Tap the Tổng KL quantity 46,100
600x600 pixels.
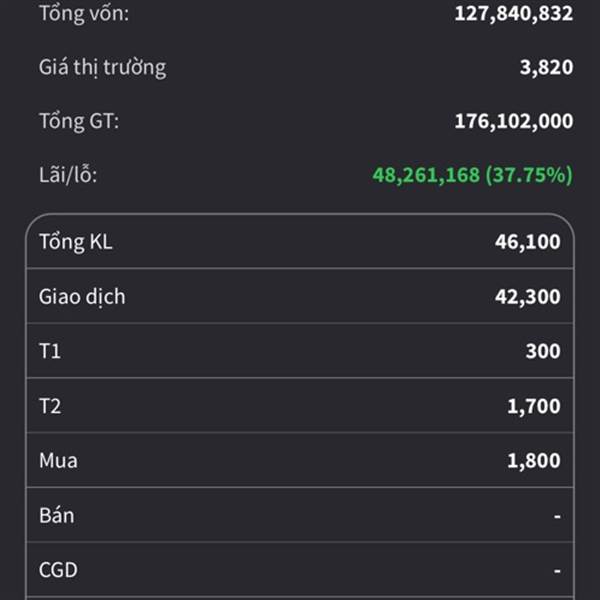coord(527,242)
